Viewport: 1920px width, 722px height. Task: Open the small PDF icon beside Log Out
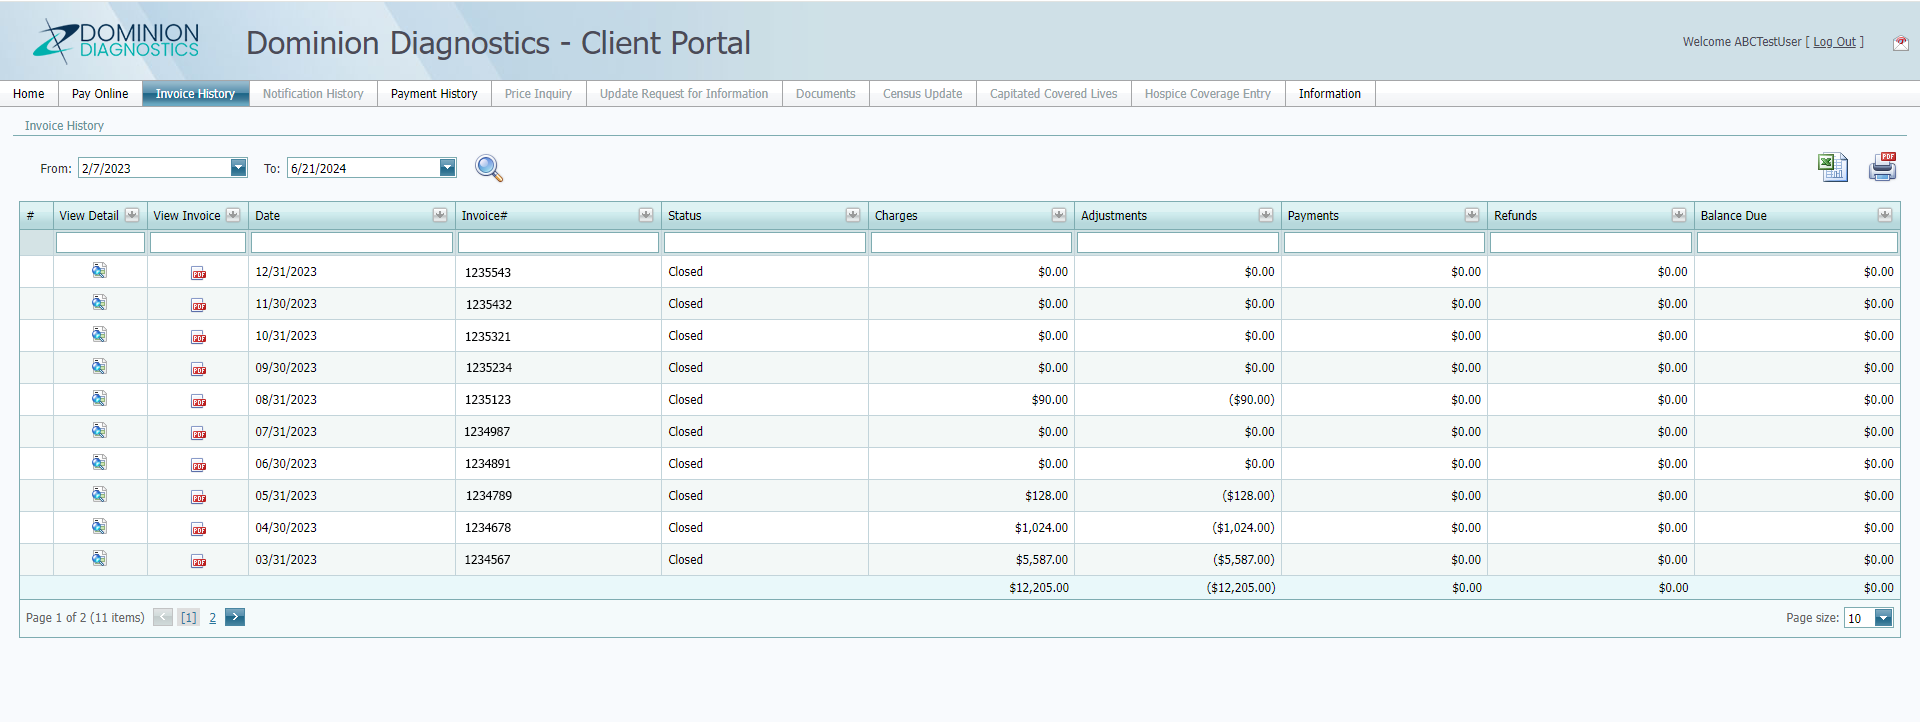point(1900,42)
